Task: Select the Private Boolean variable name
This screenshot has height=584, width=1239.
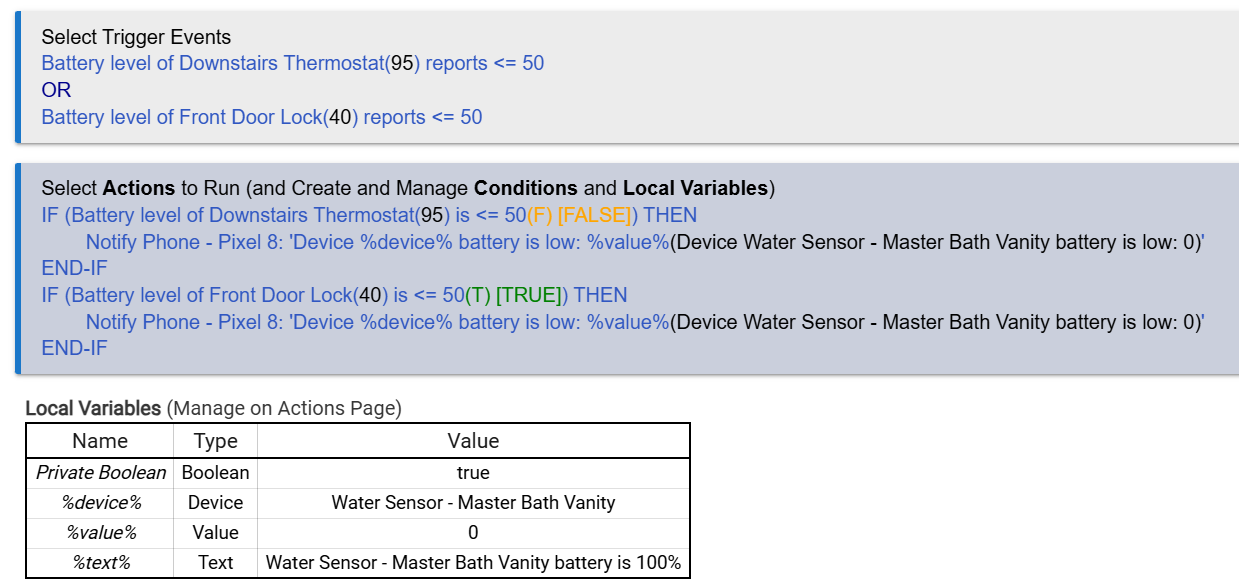Action: [x=100, y=472]
